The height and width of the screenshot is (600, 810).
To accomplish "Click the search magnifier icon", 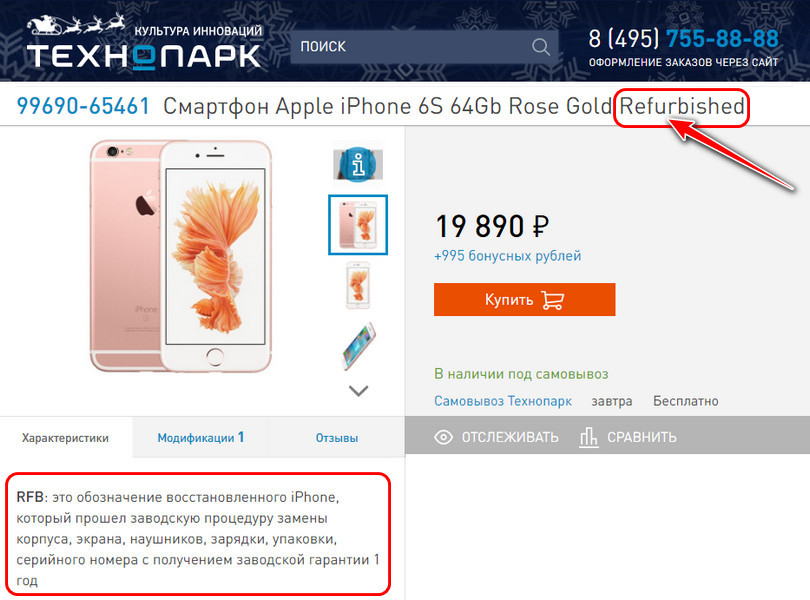I will pyautogui.click(x=540, y=47).
